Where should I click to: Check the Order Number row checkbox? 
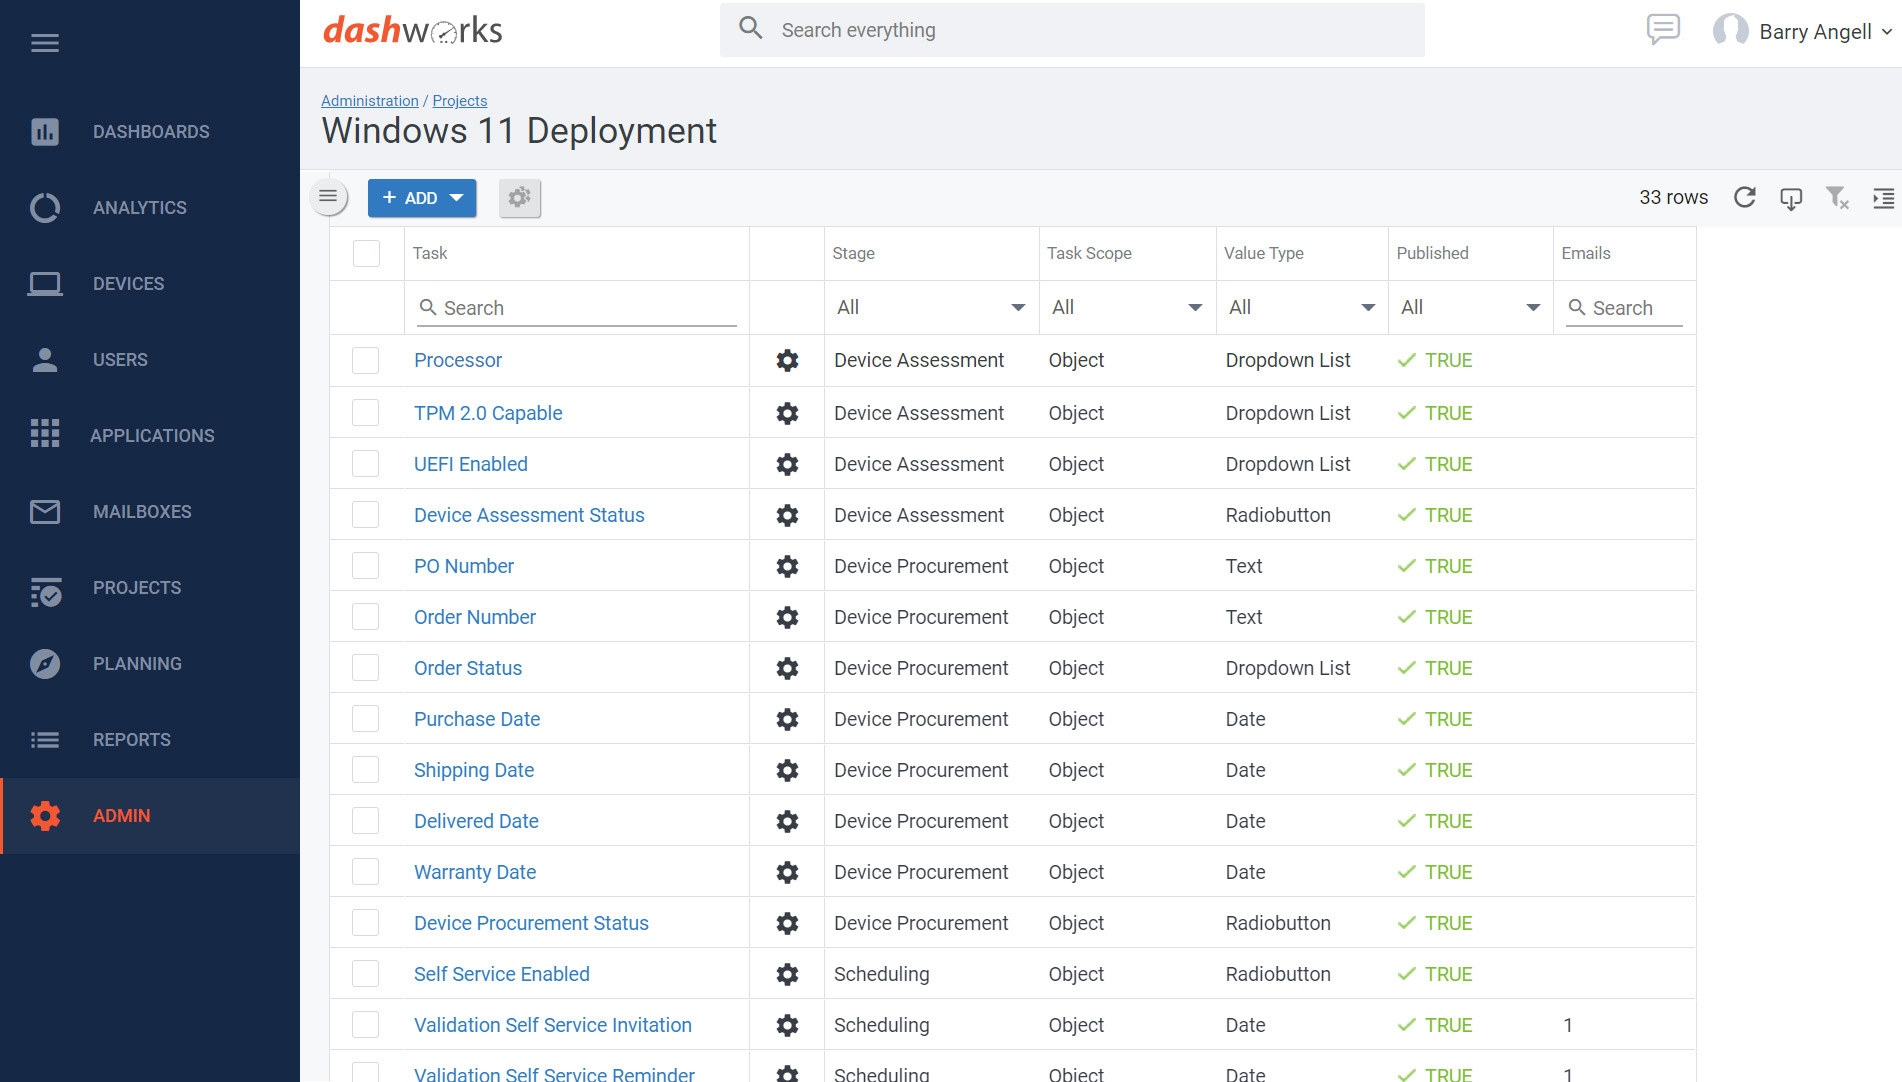(366, 616)
